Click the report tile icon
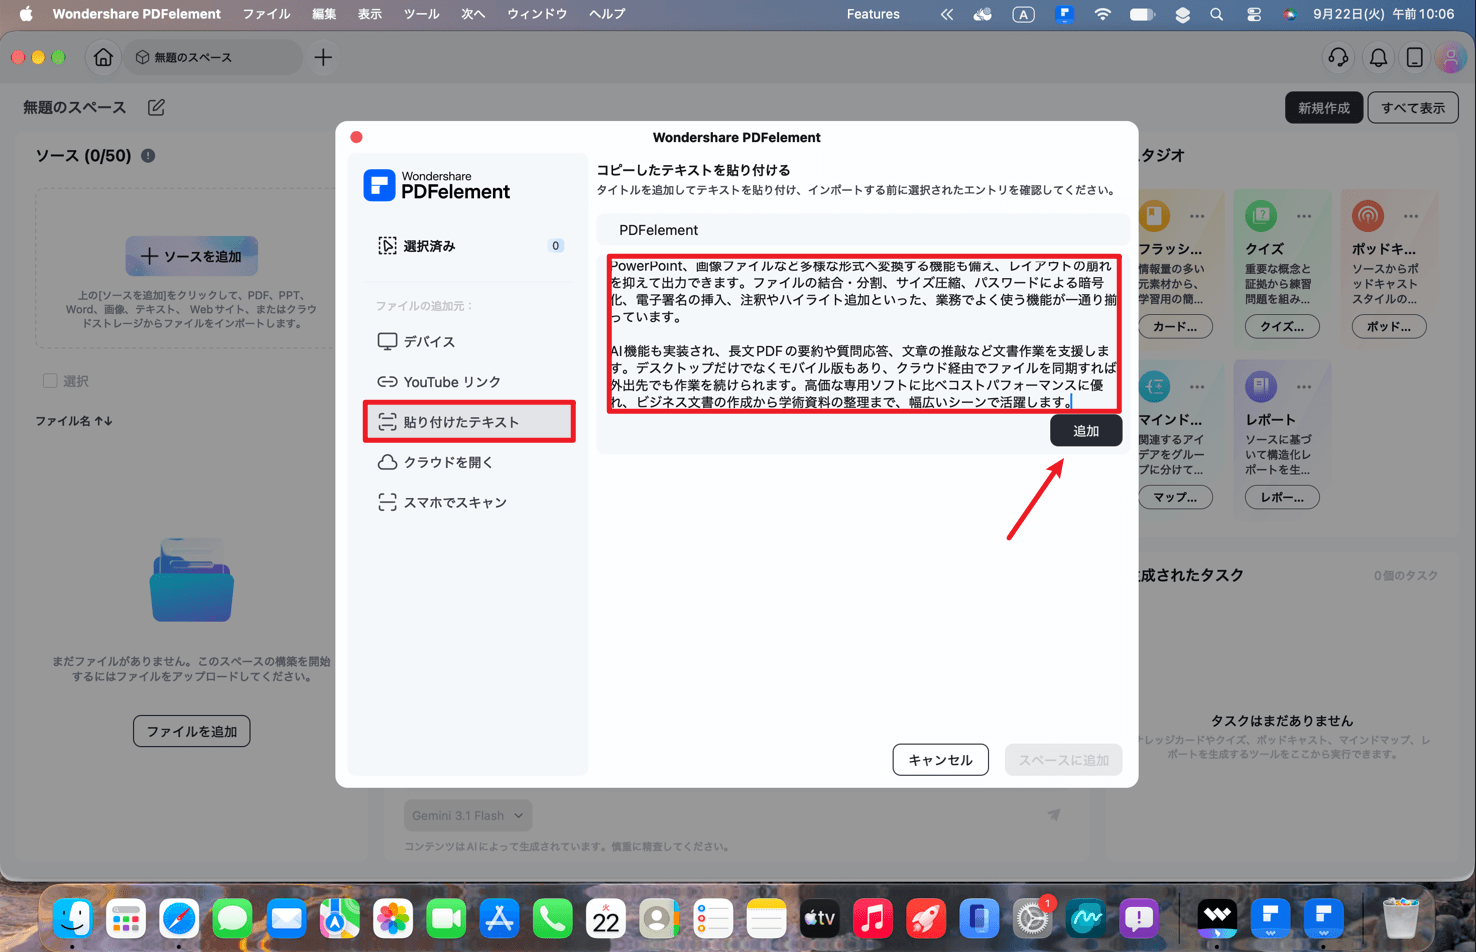The width and height of the screenshot is (1476, 952). pyautogui.click(x=1261, y=386)
